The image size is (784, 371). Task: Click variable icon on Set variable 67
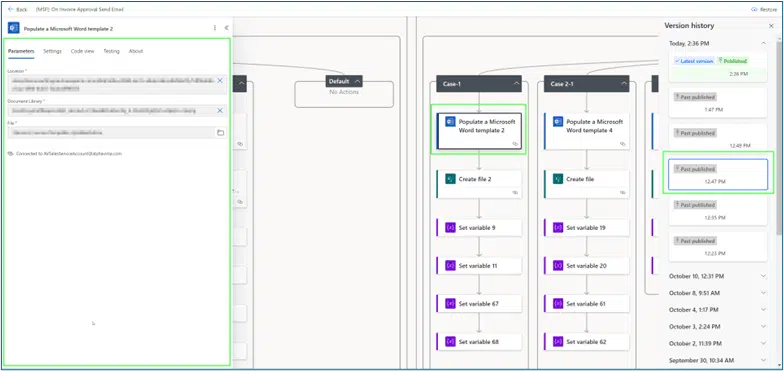[450, 304]
